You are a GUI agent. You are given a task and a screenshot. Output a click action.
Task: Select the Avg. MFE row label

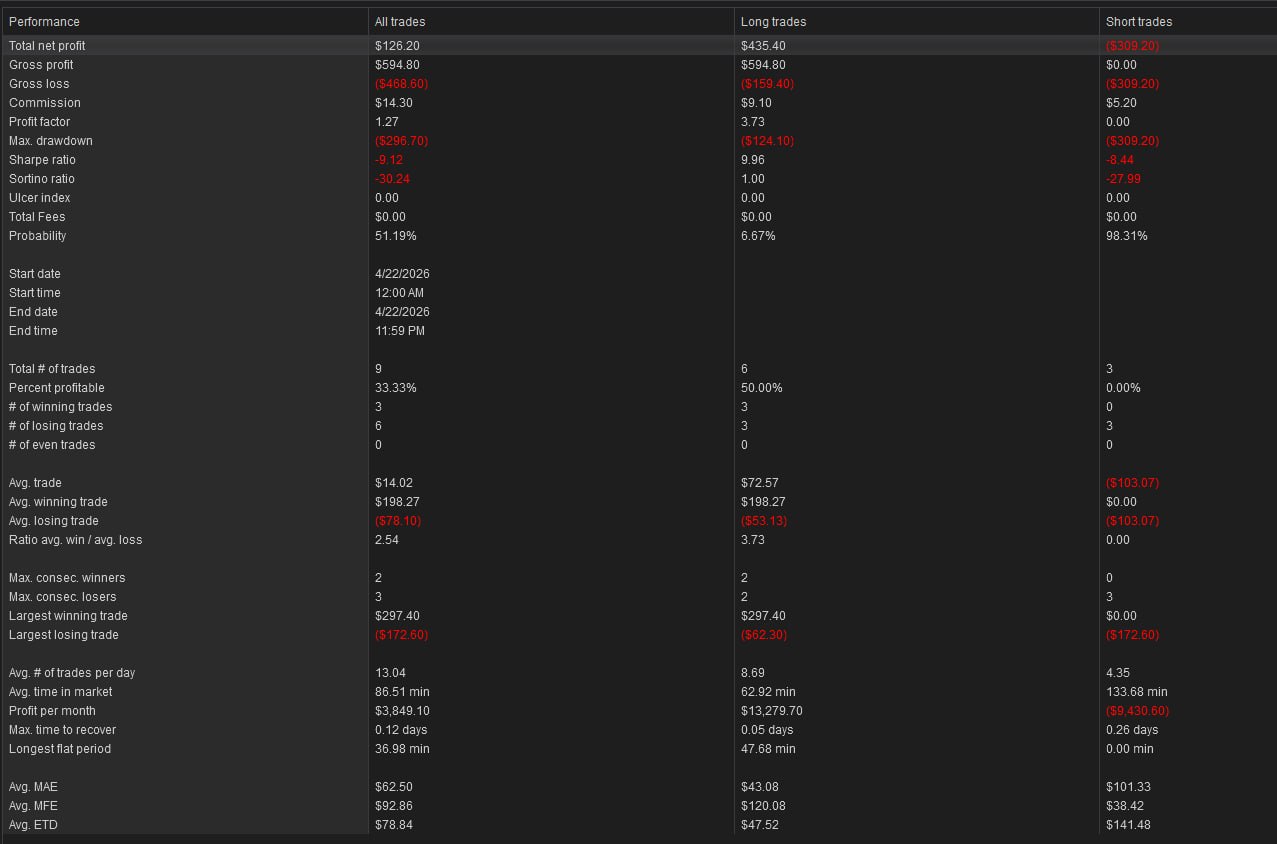[33, 806]
